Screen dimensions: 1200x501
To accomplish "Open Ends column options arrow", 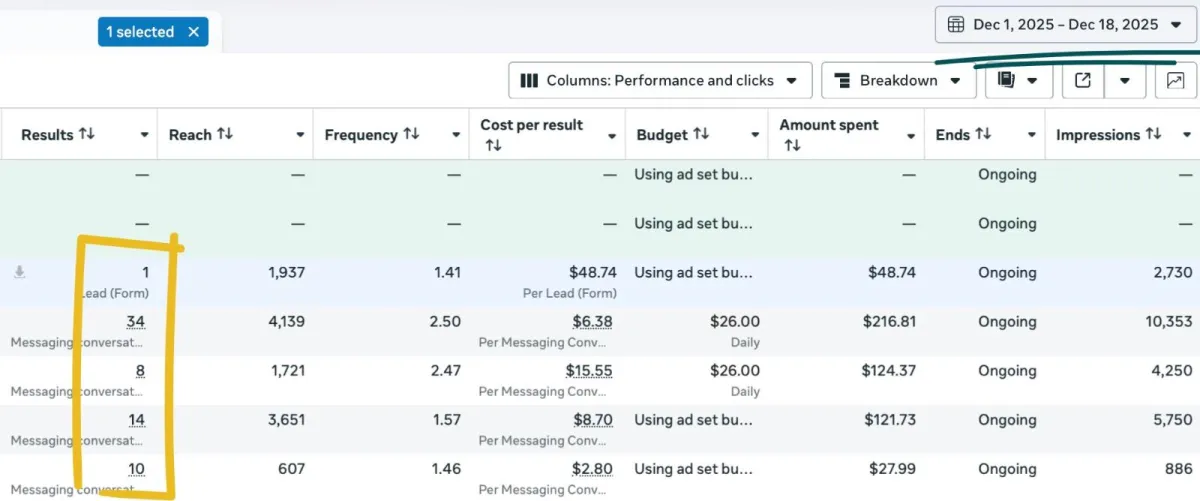I will coord(1031,135).
